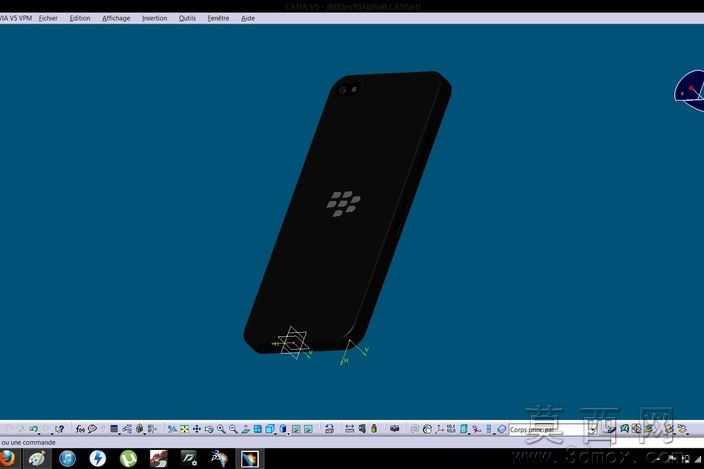Image resolution: width=704 pixels, height=469 pixels.
Task: Launch Firefox from the taskbar
Action: (x=7, y=459)
